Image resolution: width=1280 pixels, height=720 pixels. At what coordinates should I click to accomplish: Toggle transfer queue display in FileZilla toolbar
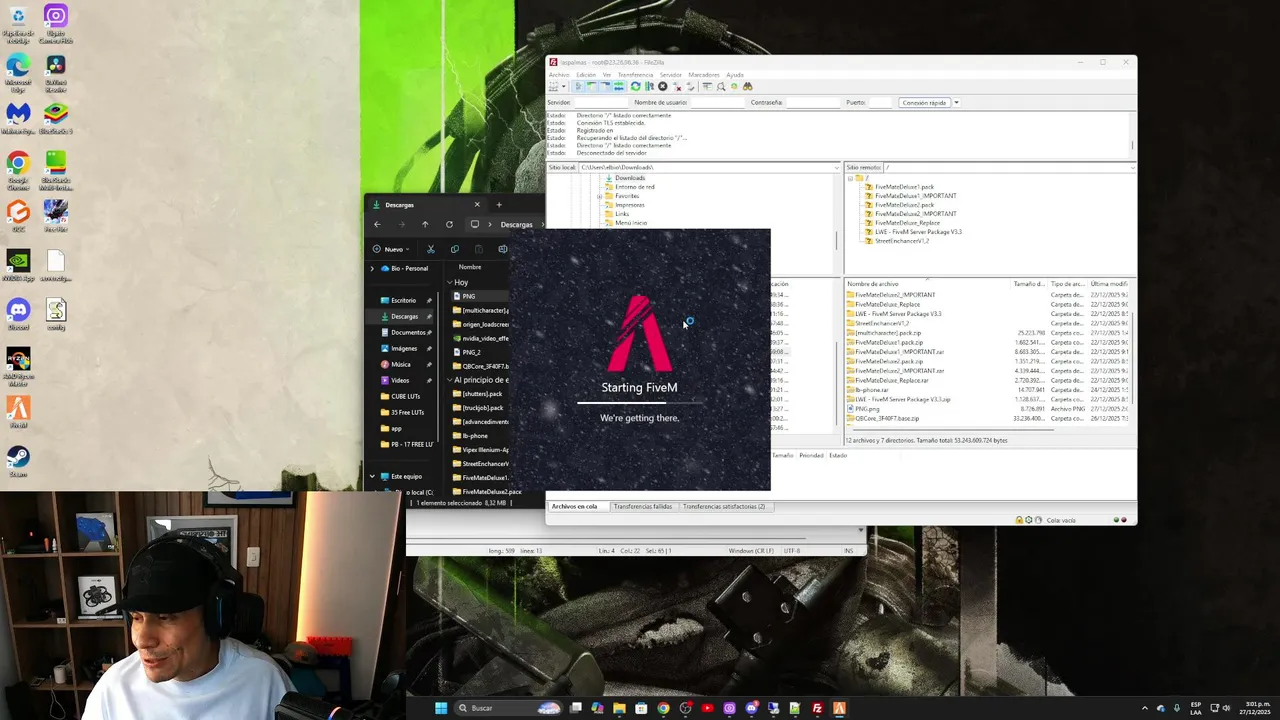619,86
